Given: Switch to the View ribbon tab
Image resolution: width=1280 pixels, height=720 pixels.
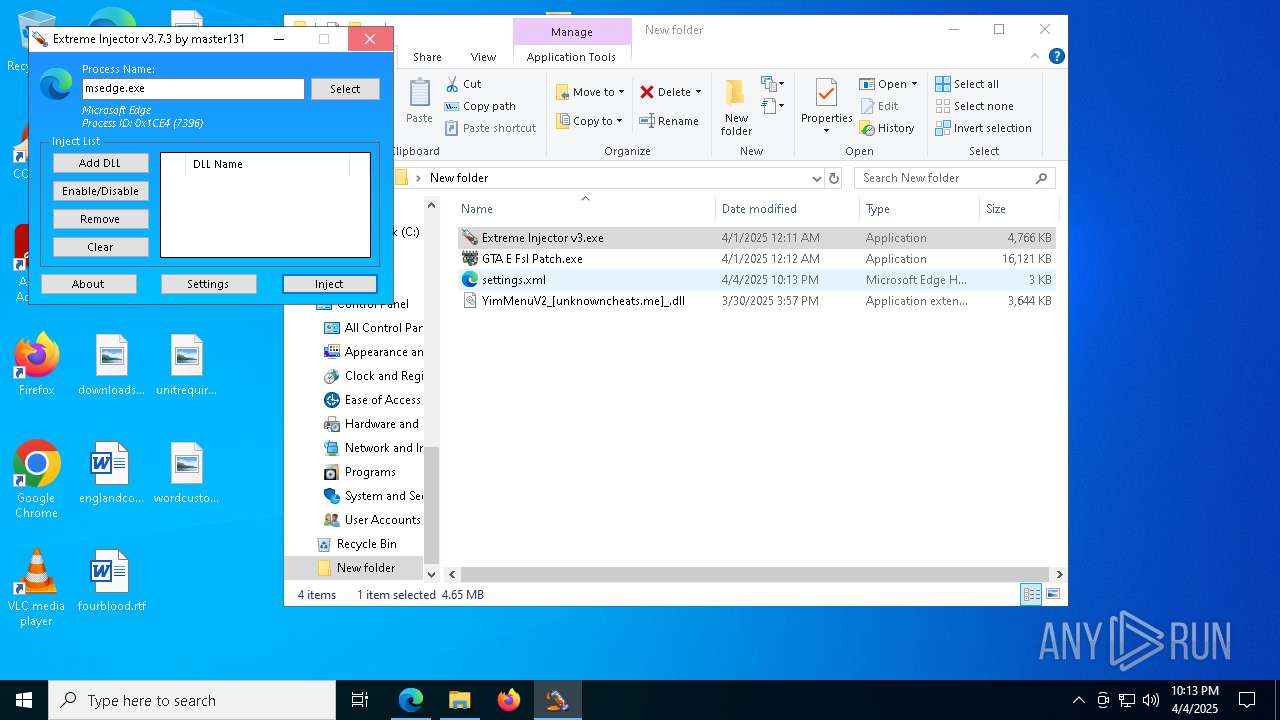Looking at the screenshot, I should (x=483, y=57).
